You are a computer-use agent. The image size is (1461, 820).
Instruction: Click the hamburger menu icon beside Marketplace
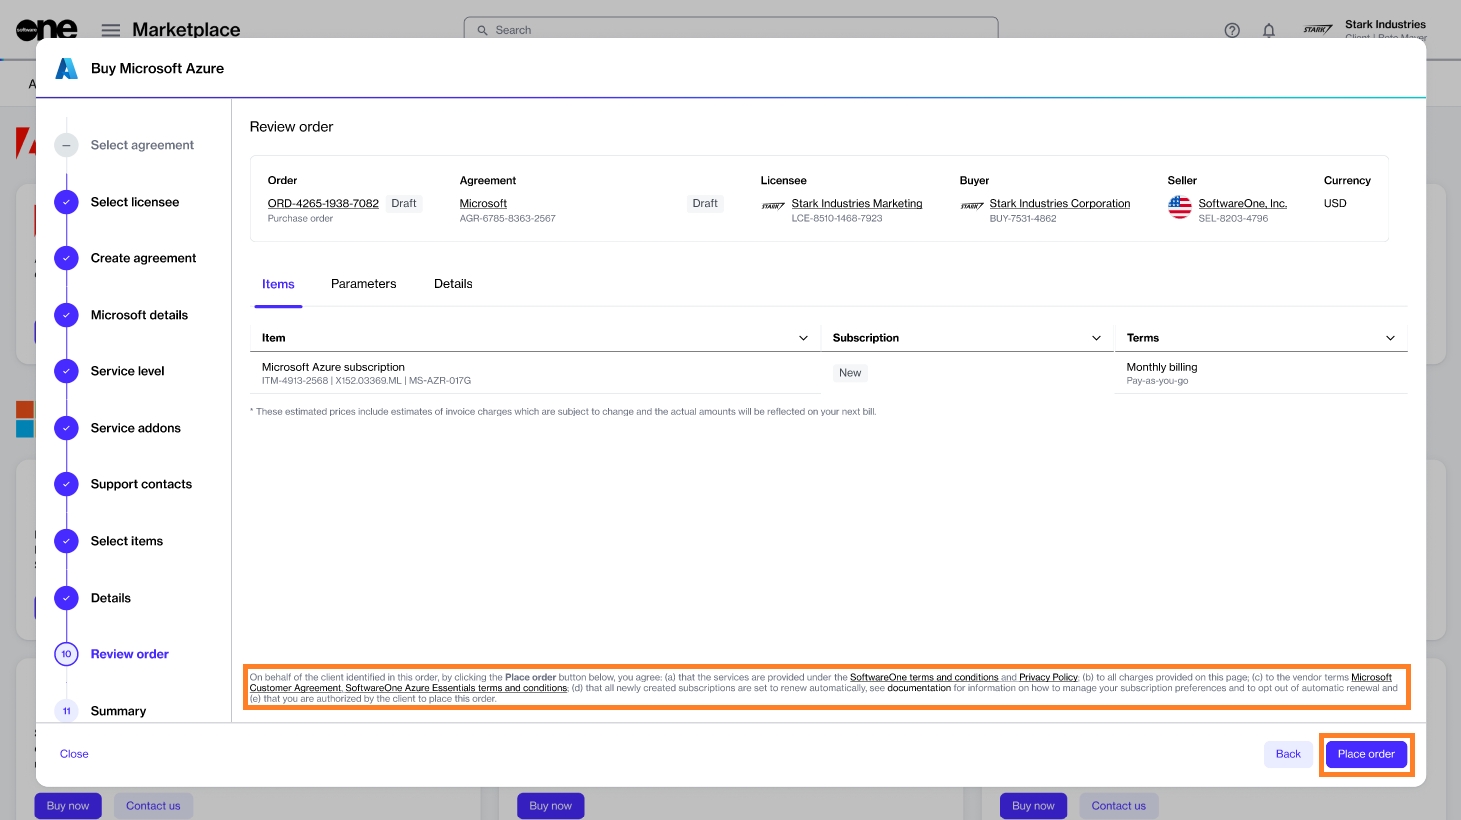click(111, 30)
